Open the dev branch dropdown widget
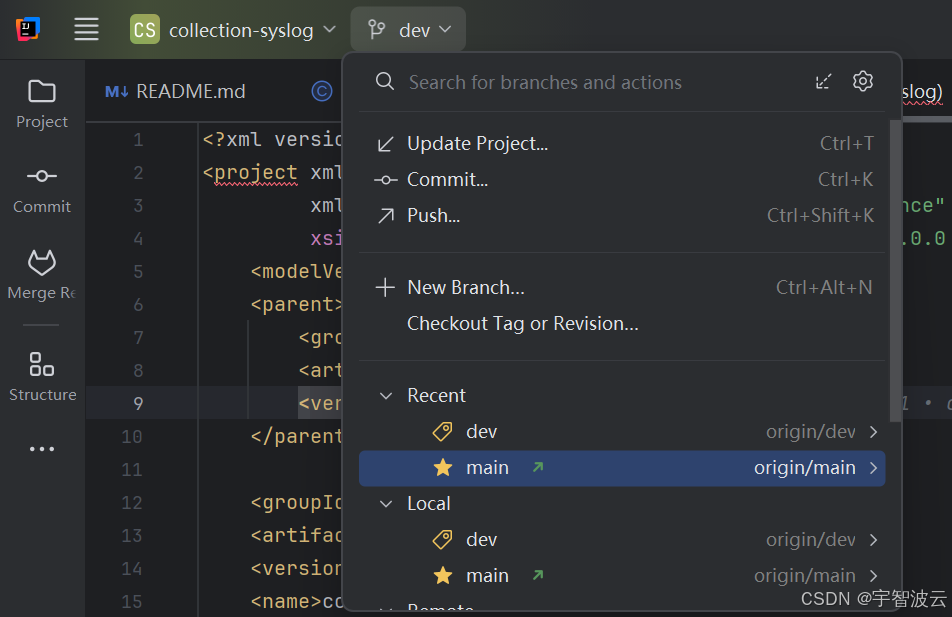952x617 pixels. click(x=409, y=30)
